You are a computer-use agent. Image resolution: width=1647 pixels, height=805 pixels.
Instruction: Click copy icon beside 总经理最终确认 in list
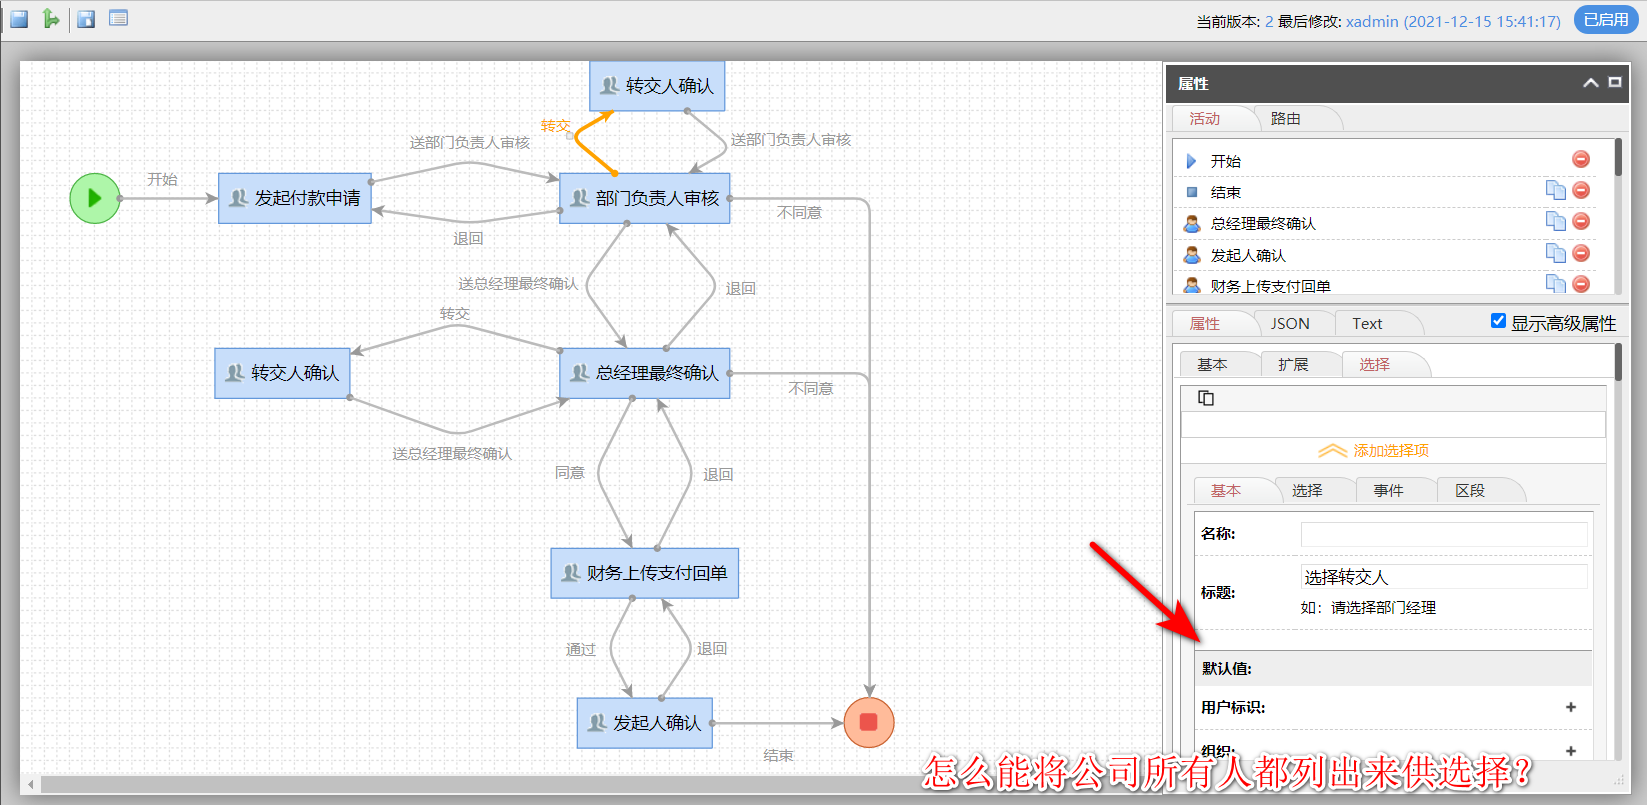(1556, 221)
